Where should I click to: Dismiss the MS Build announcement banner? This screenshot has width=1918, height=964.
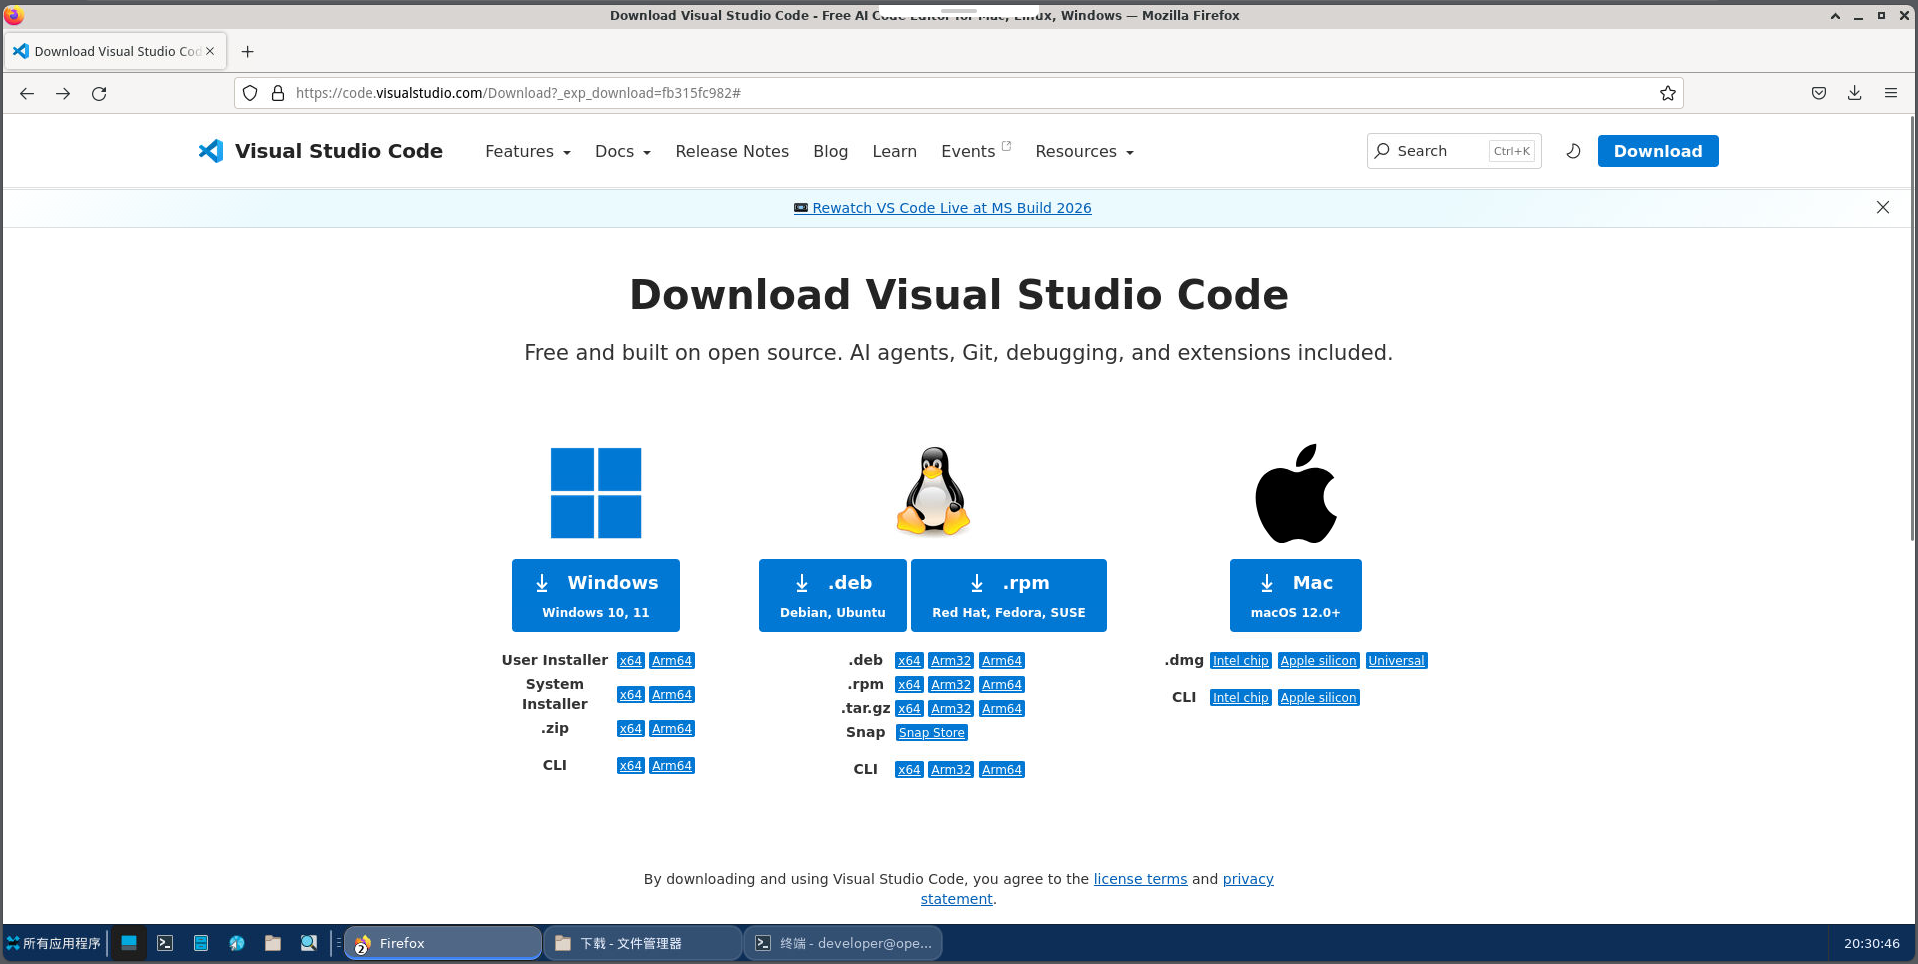1883,207
